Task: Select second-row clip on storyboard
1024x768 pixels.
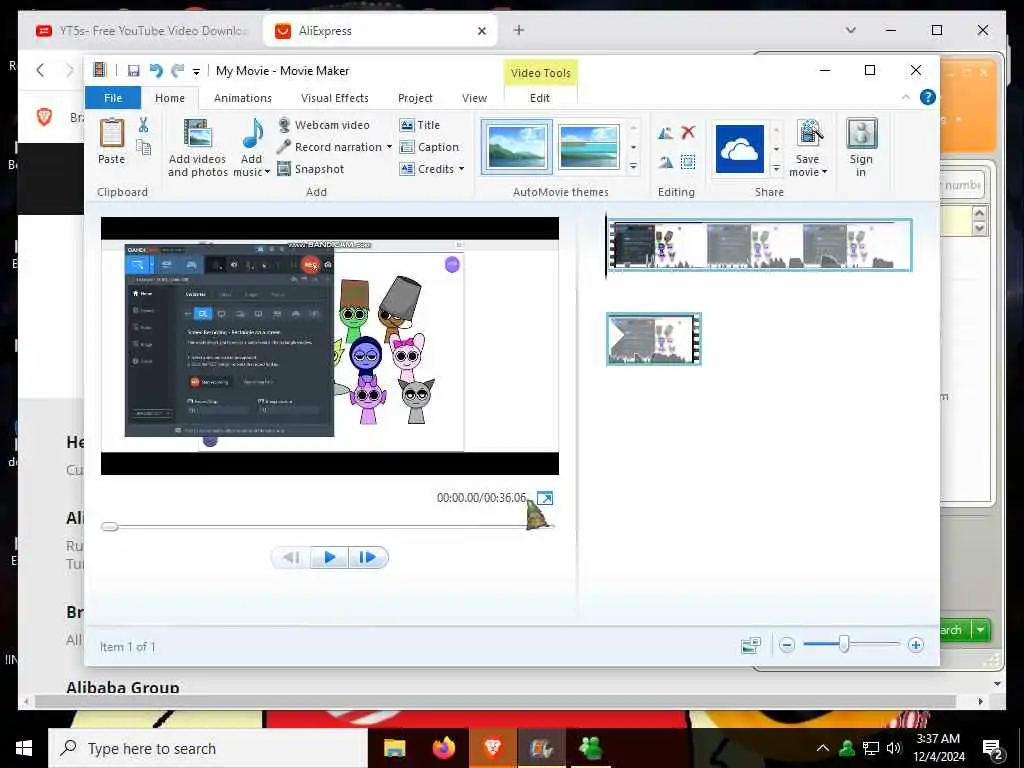Action: point(654,339)
